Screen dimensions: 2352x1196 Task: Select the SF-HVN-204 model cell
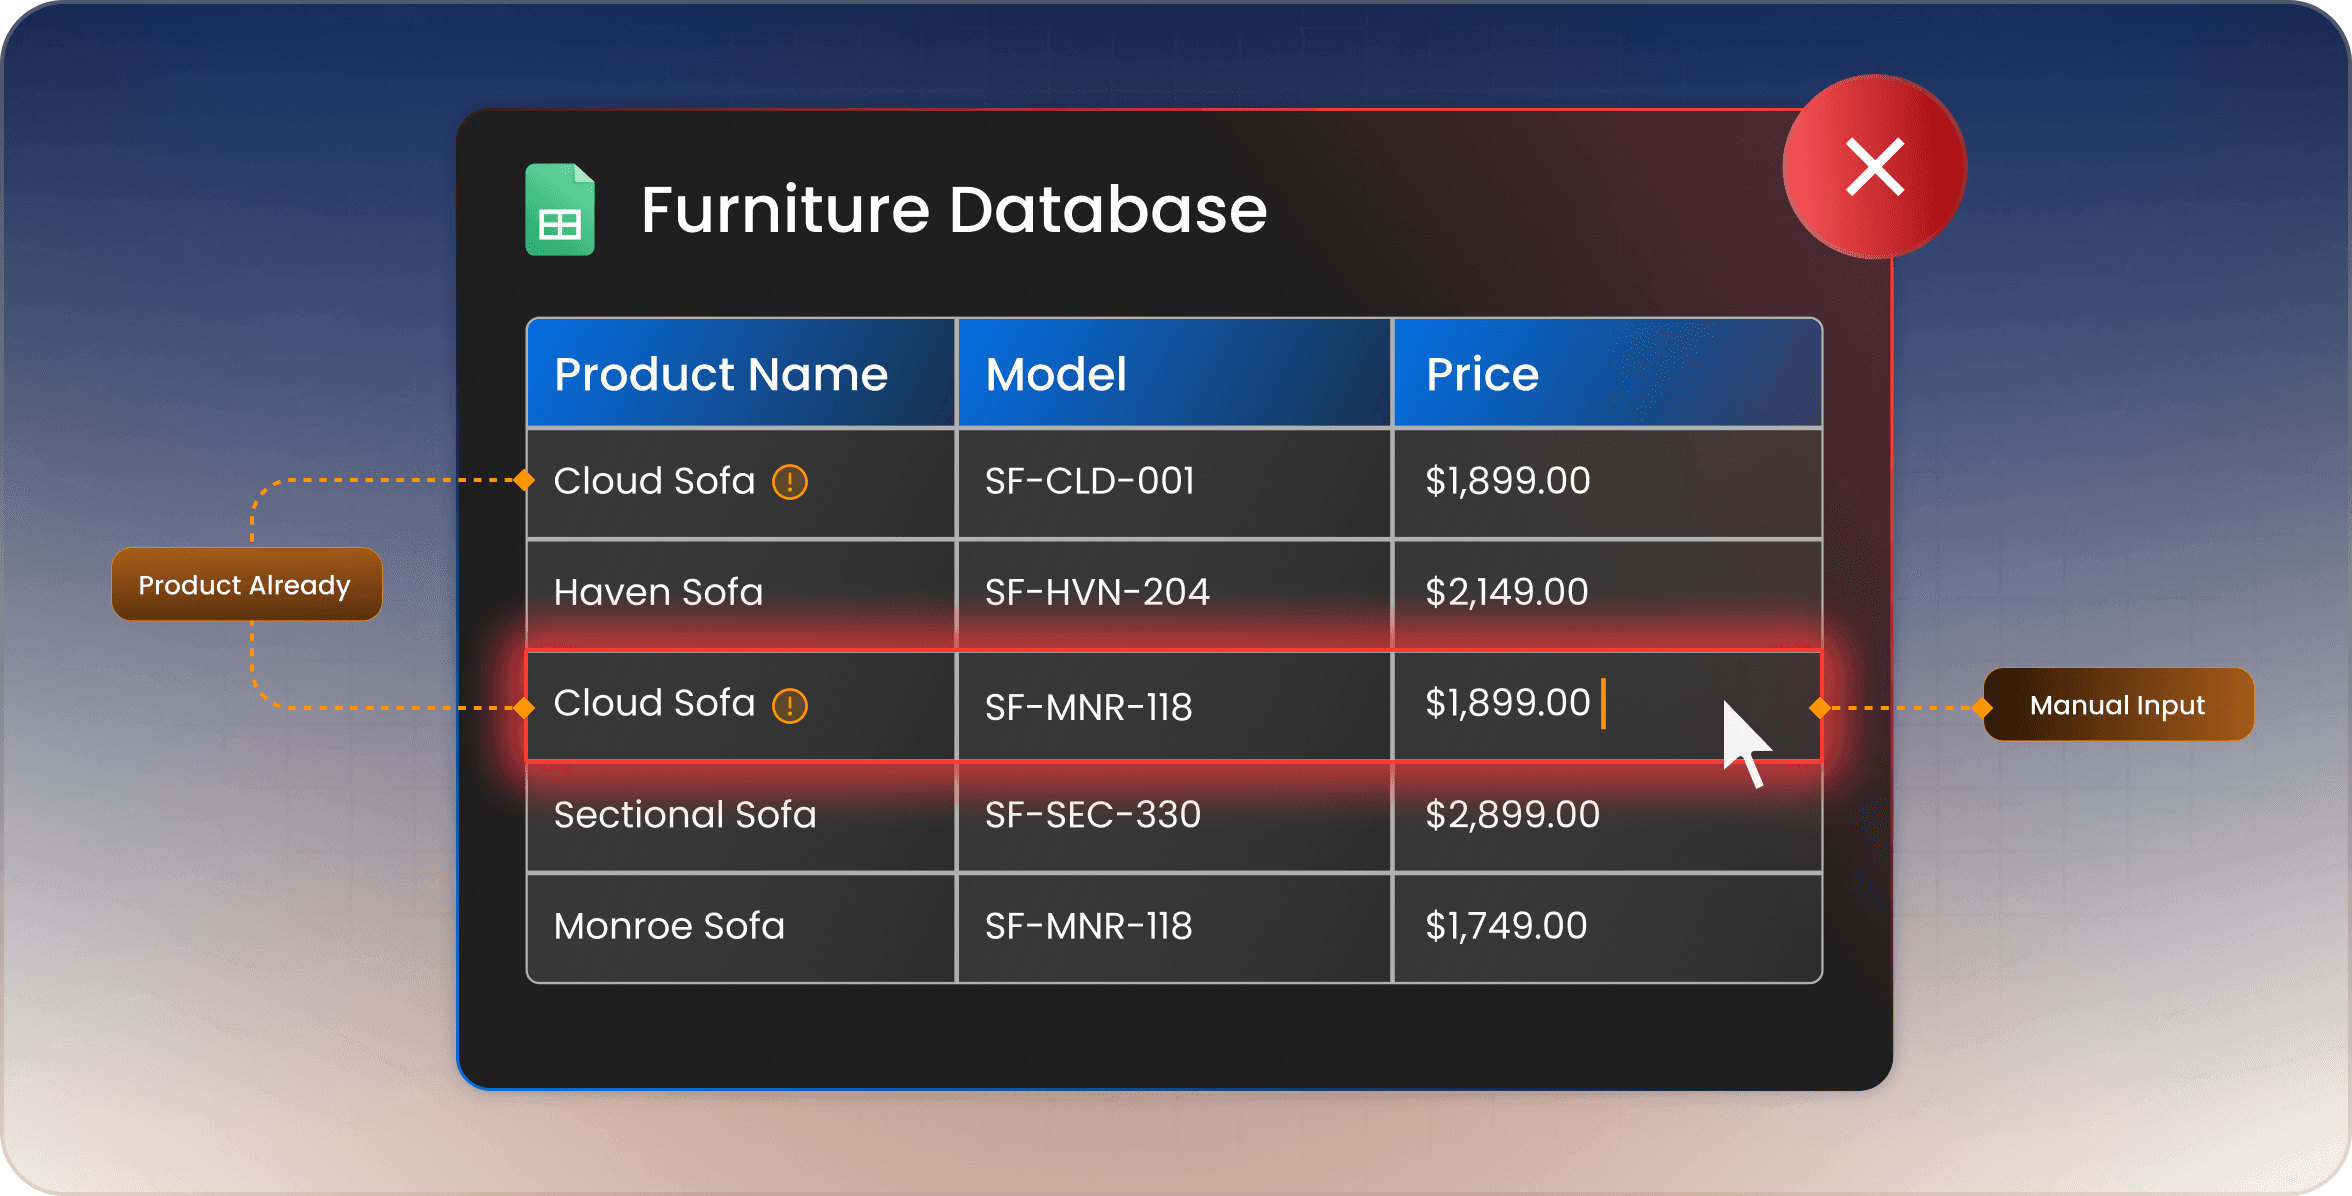(x=1174, y=594)
